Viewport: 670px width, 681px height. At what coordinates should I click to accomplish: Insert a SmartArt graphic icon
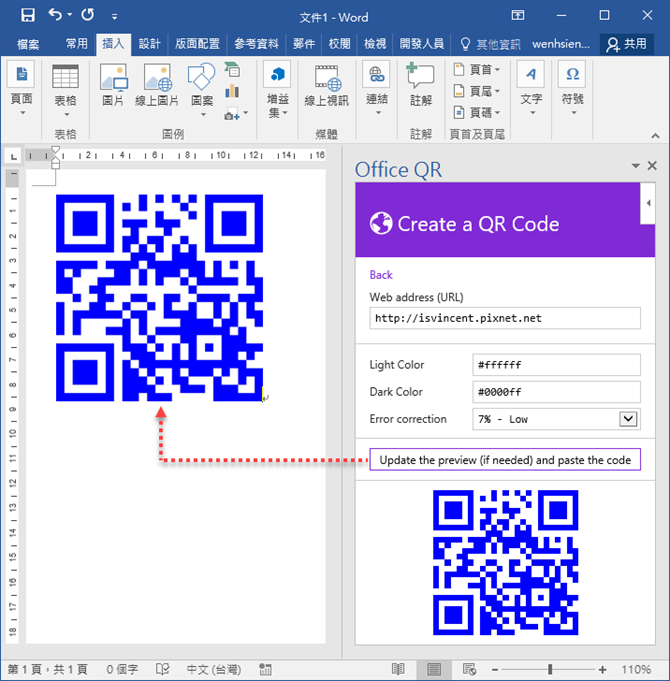point(232,69)
